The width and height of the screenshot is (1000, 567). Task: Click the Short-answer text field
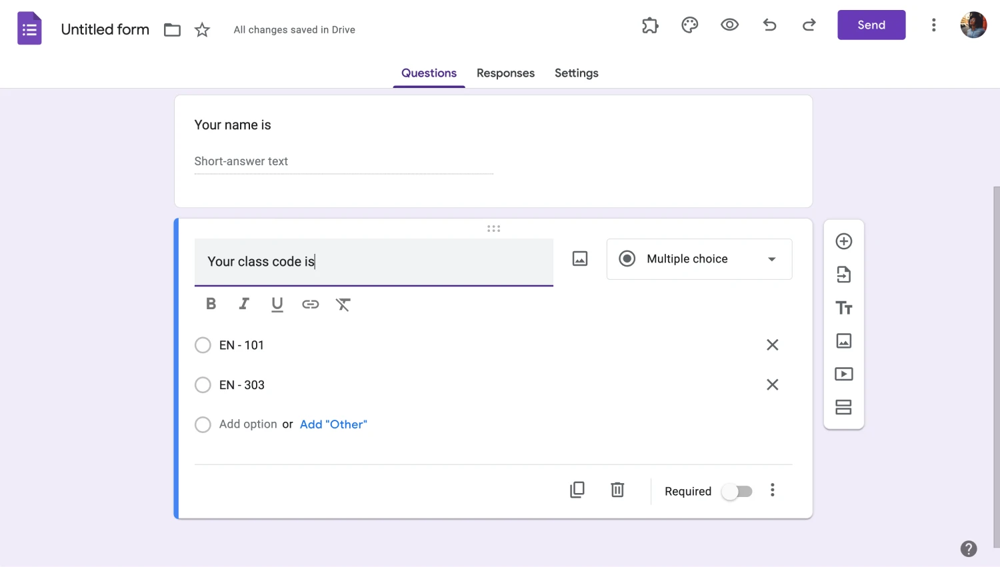[343, 161]
